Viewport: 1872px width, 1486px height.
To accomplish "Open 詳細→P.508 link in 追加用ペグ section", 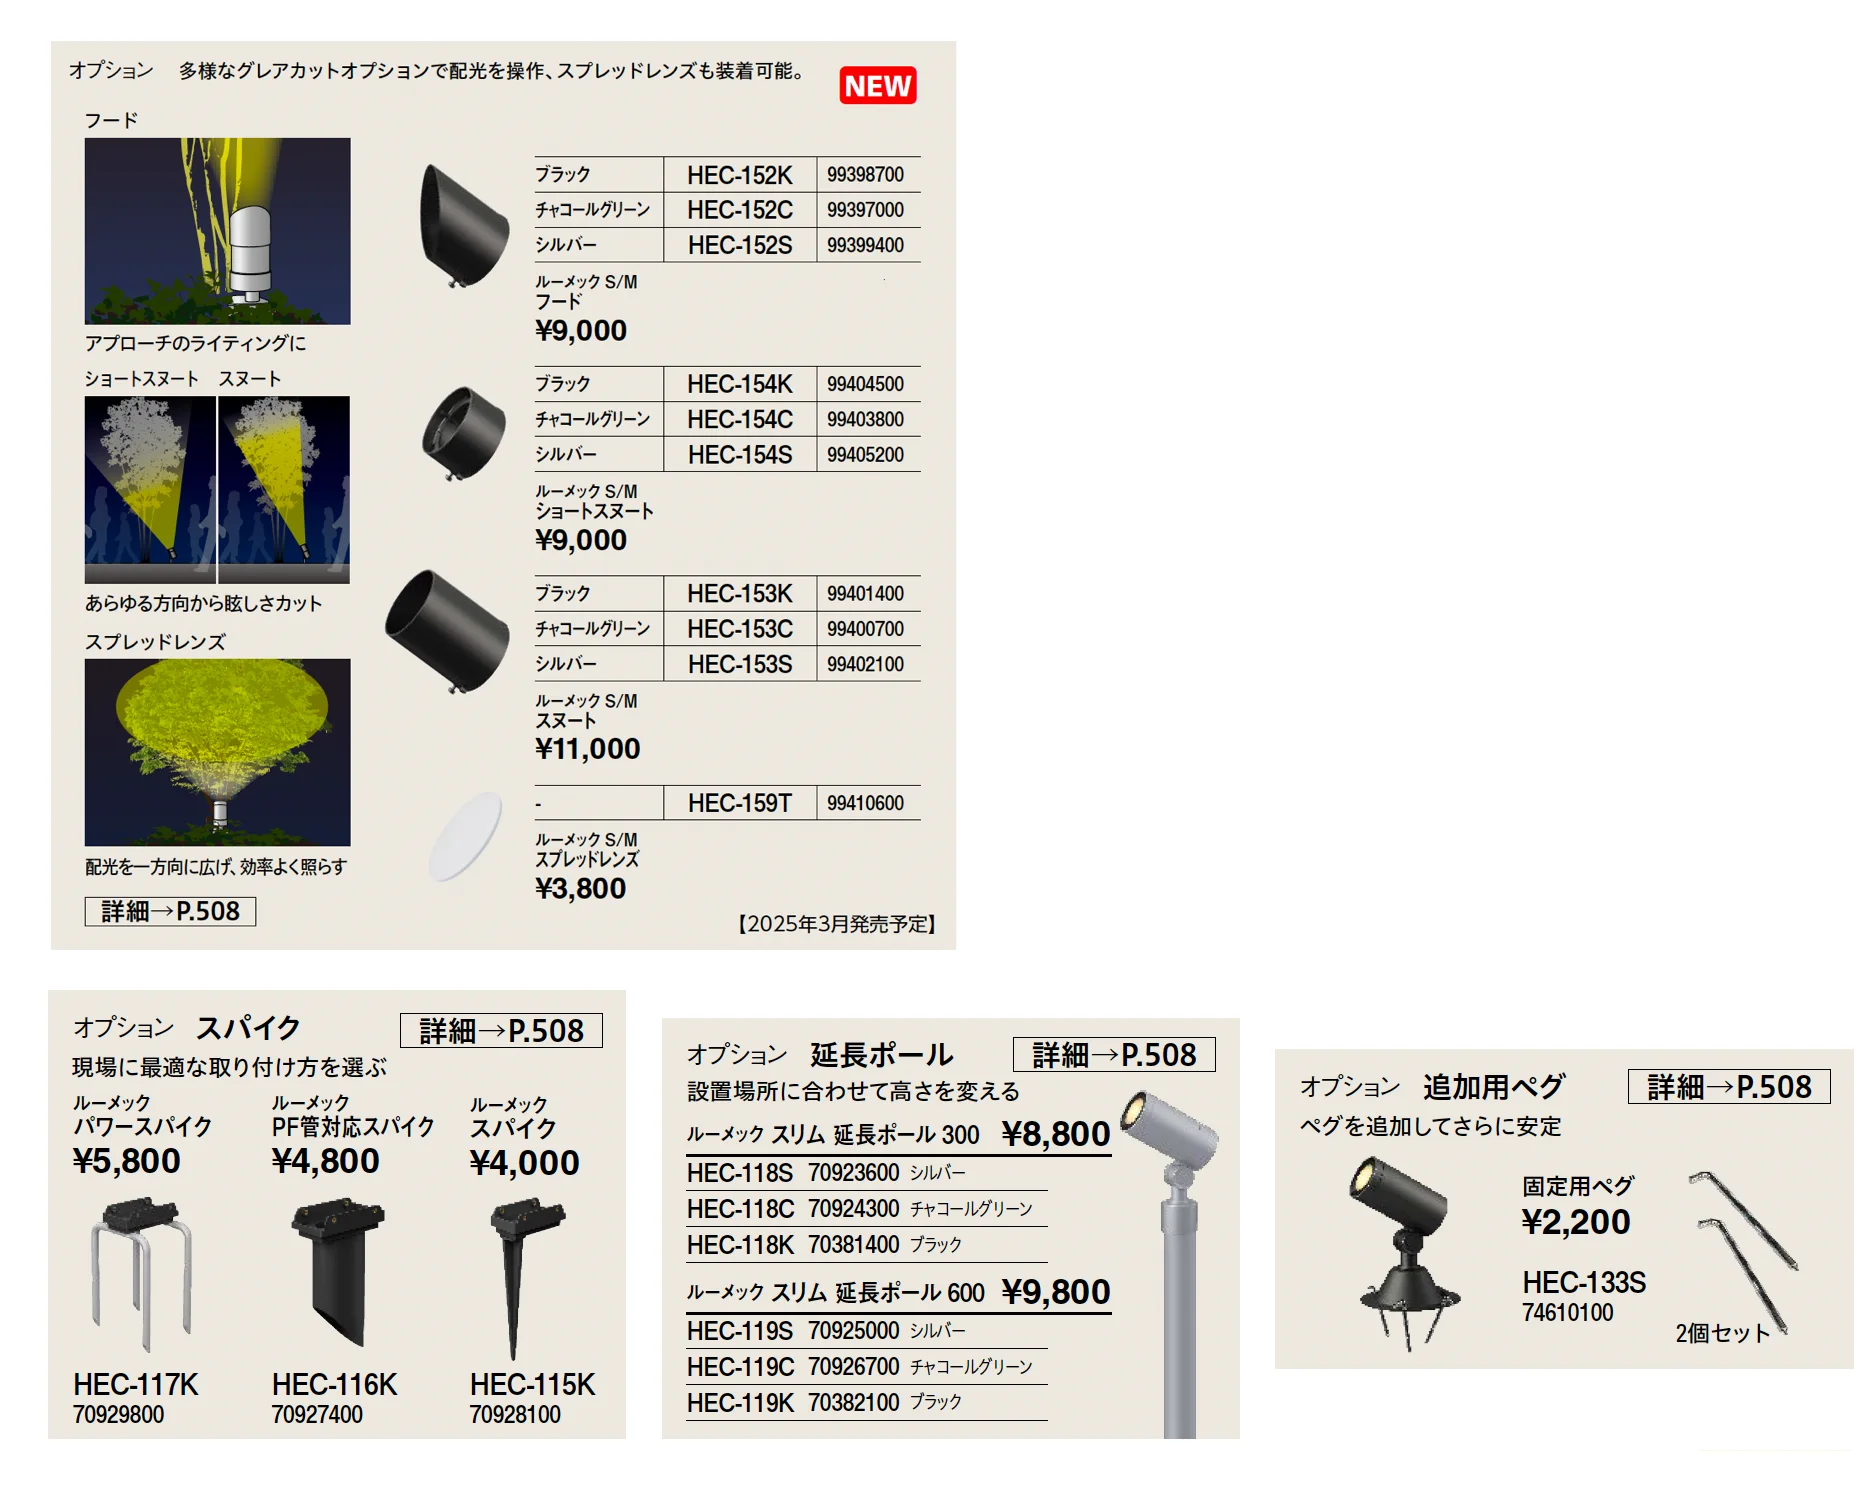I will (1729, 1086).
